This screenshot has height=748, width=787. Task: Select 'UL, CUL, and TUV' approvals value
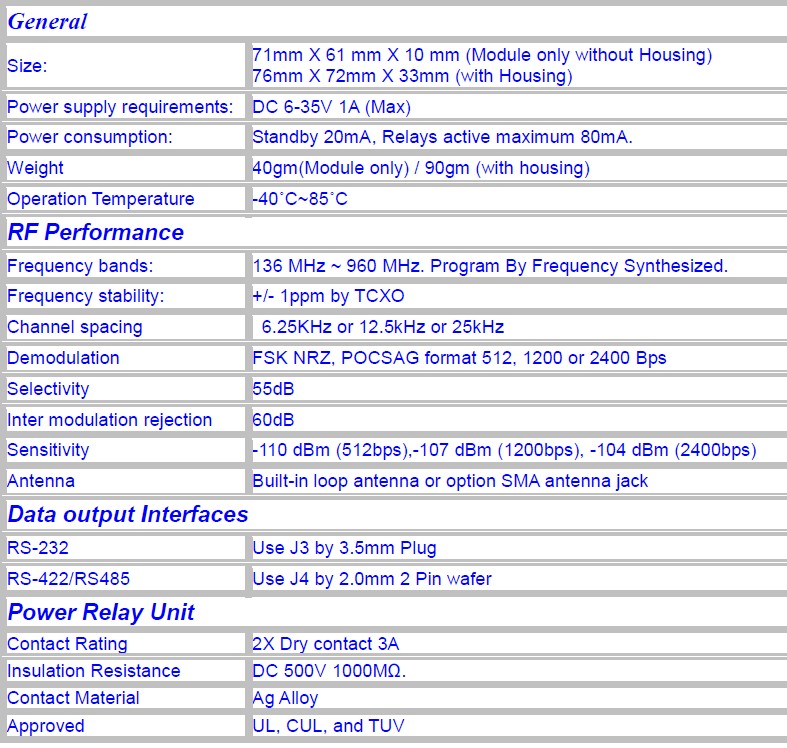point(328,726)
